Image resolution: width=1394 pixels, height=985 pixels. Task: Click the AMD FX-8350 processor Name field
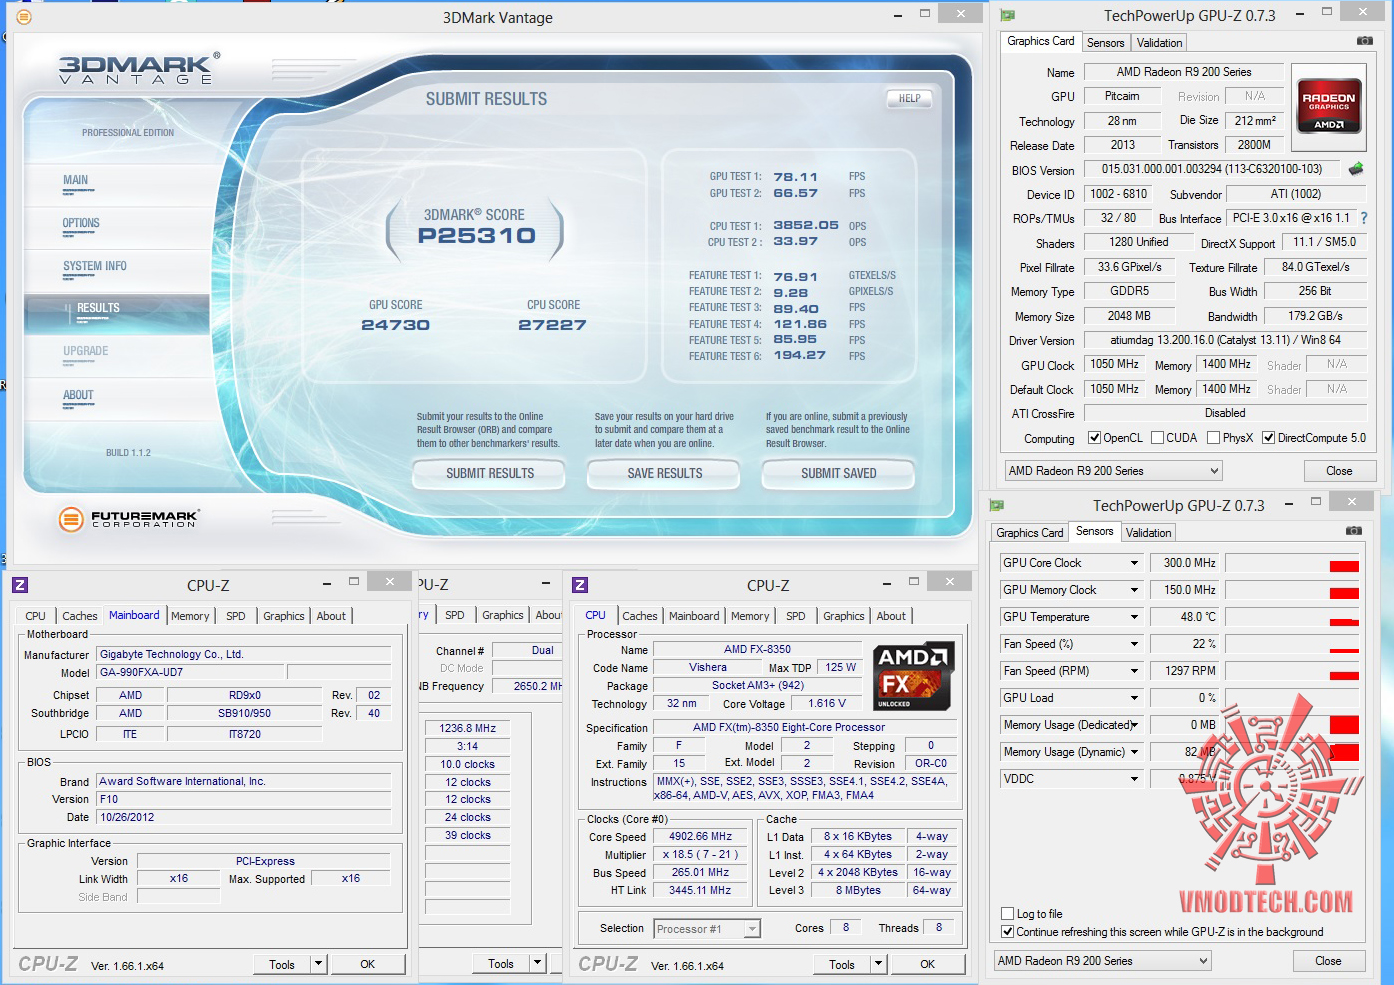tap(757, 649)
